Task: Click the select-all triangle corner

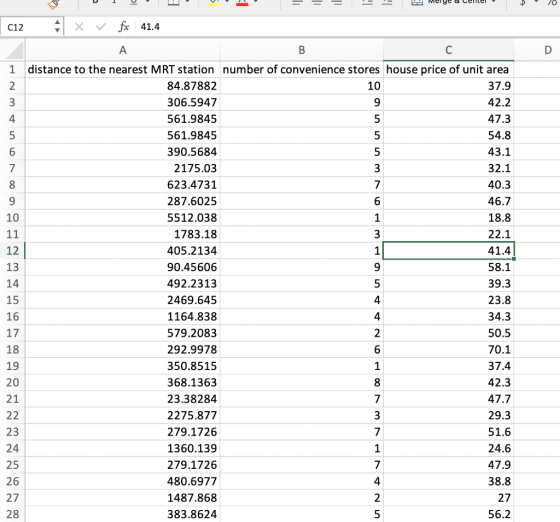Action: [14, 51]
